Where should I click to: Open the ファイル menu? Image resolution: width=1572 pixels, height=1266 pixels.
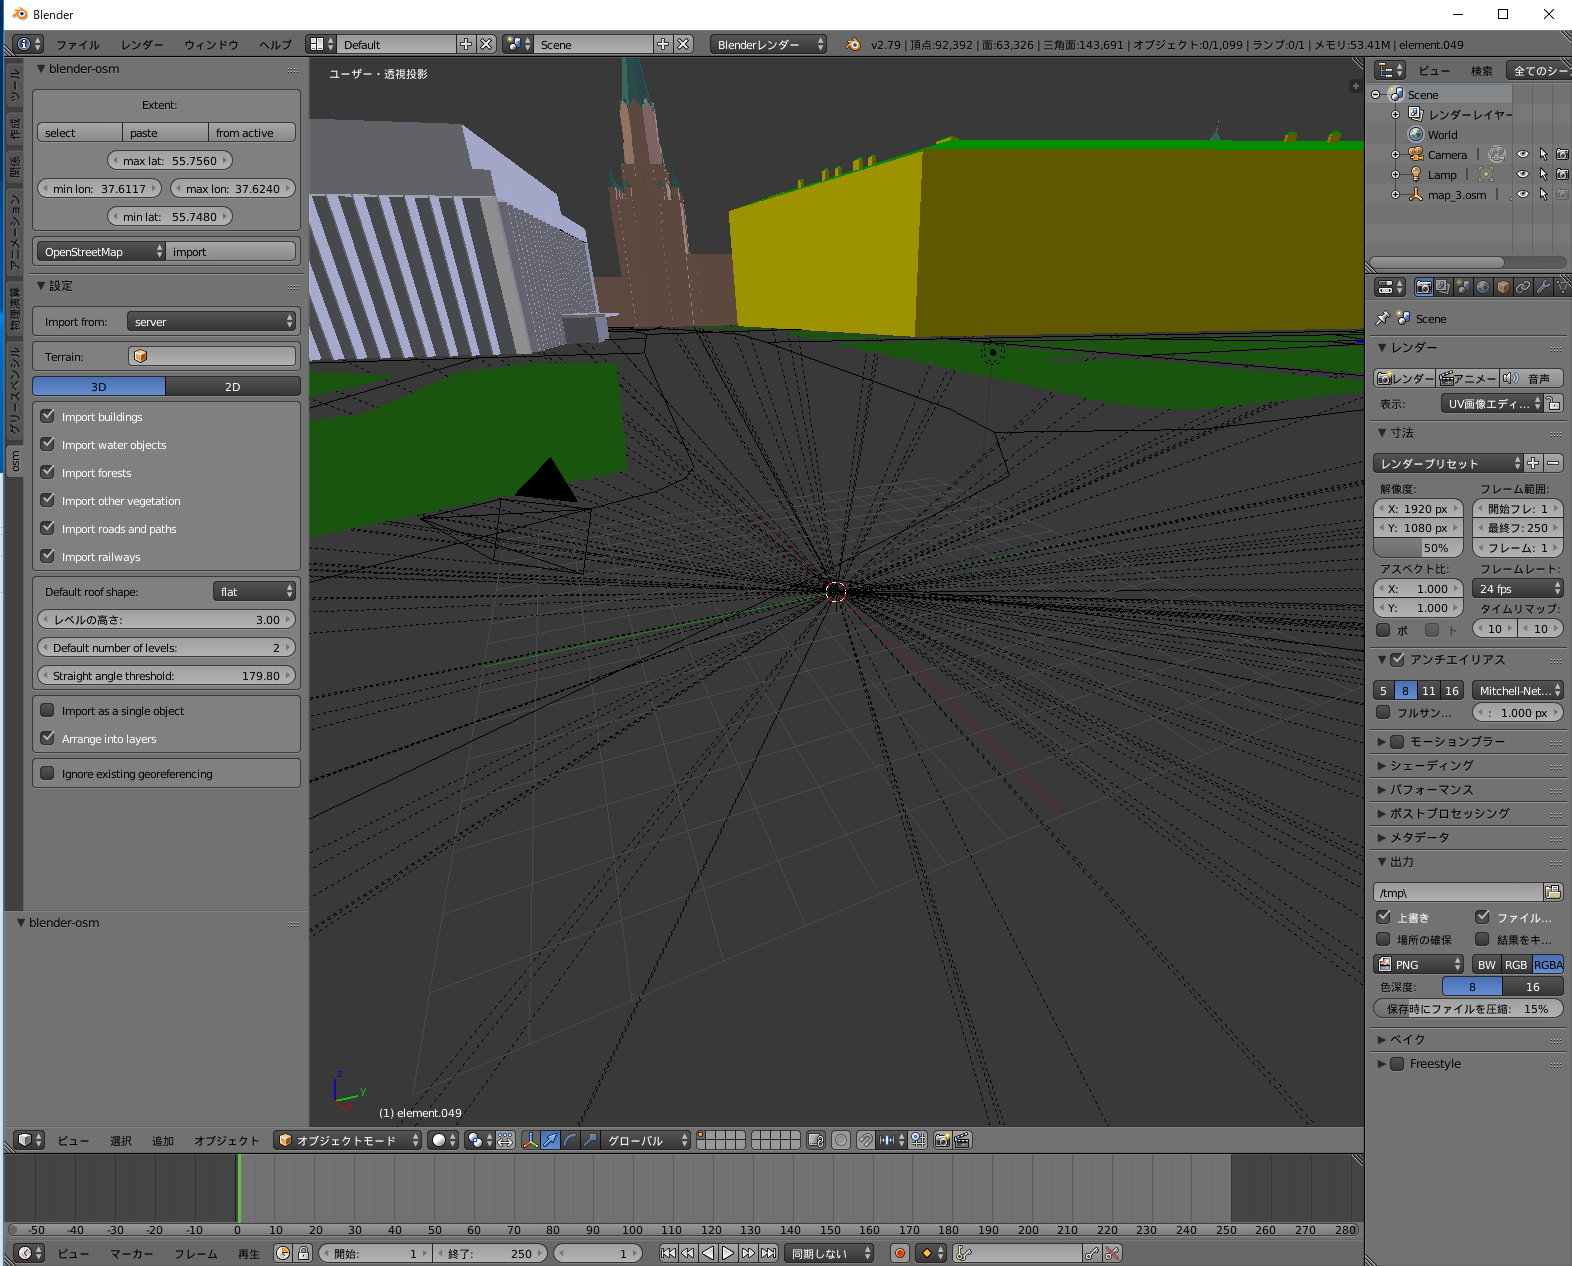coord(78,44)
